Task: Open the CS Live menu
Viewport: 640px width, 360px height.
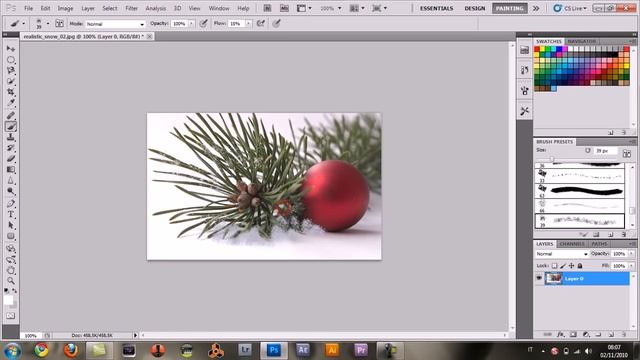Action: point(570,8)
